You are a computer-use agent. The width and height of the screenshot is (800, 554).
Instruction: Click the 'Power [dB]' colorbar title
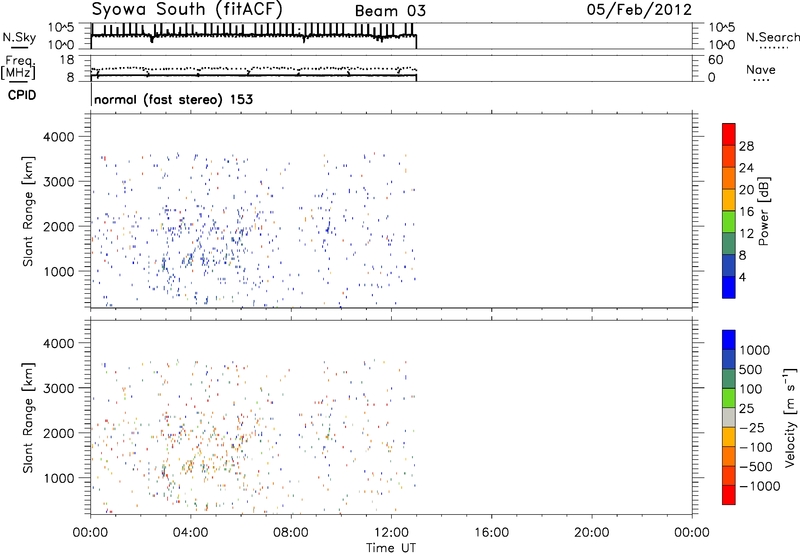[x=763, y=211]
